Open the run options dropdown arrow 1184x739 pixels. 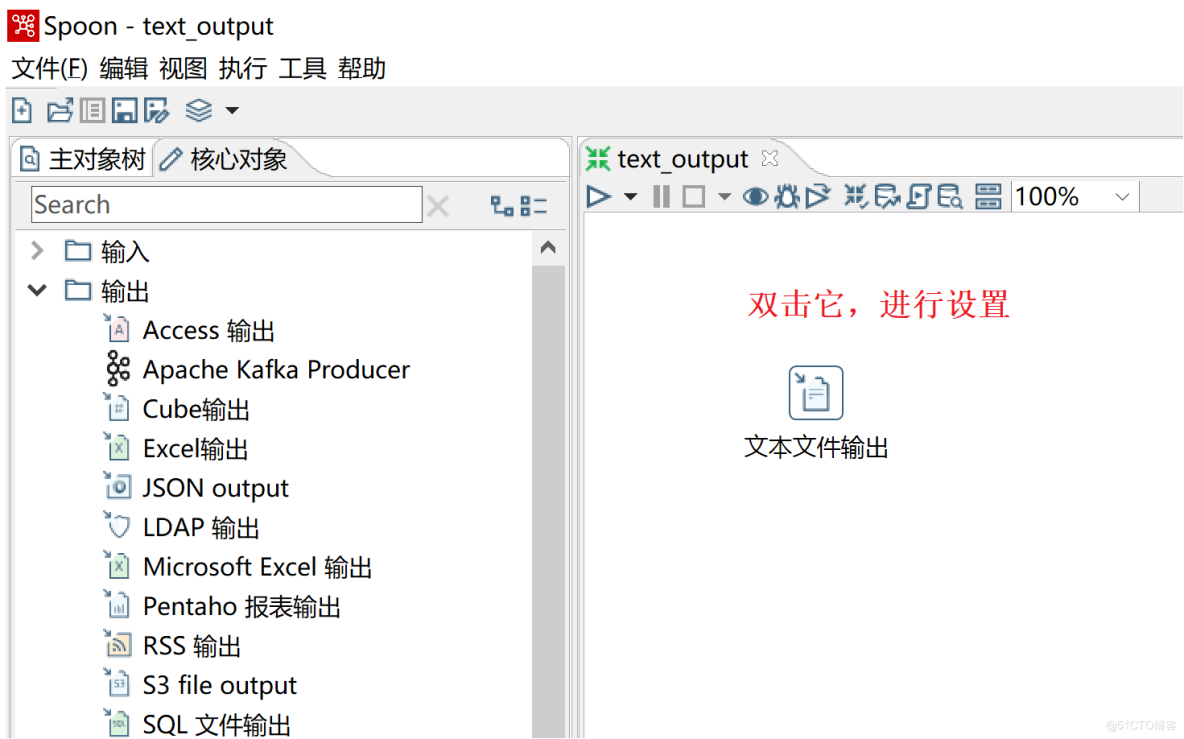(x=631, y=197)
